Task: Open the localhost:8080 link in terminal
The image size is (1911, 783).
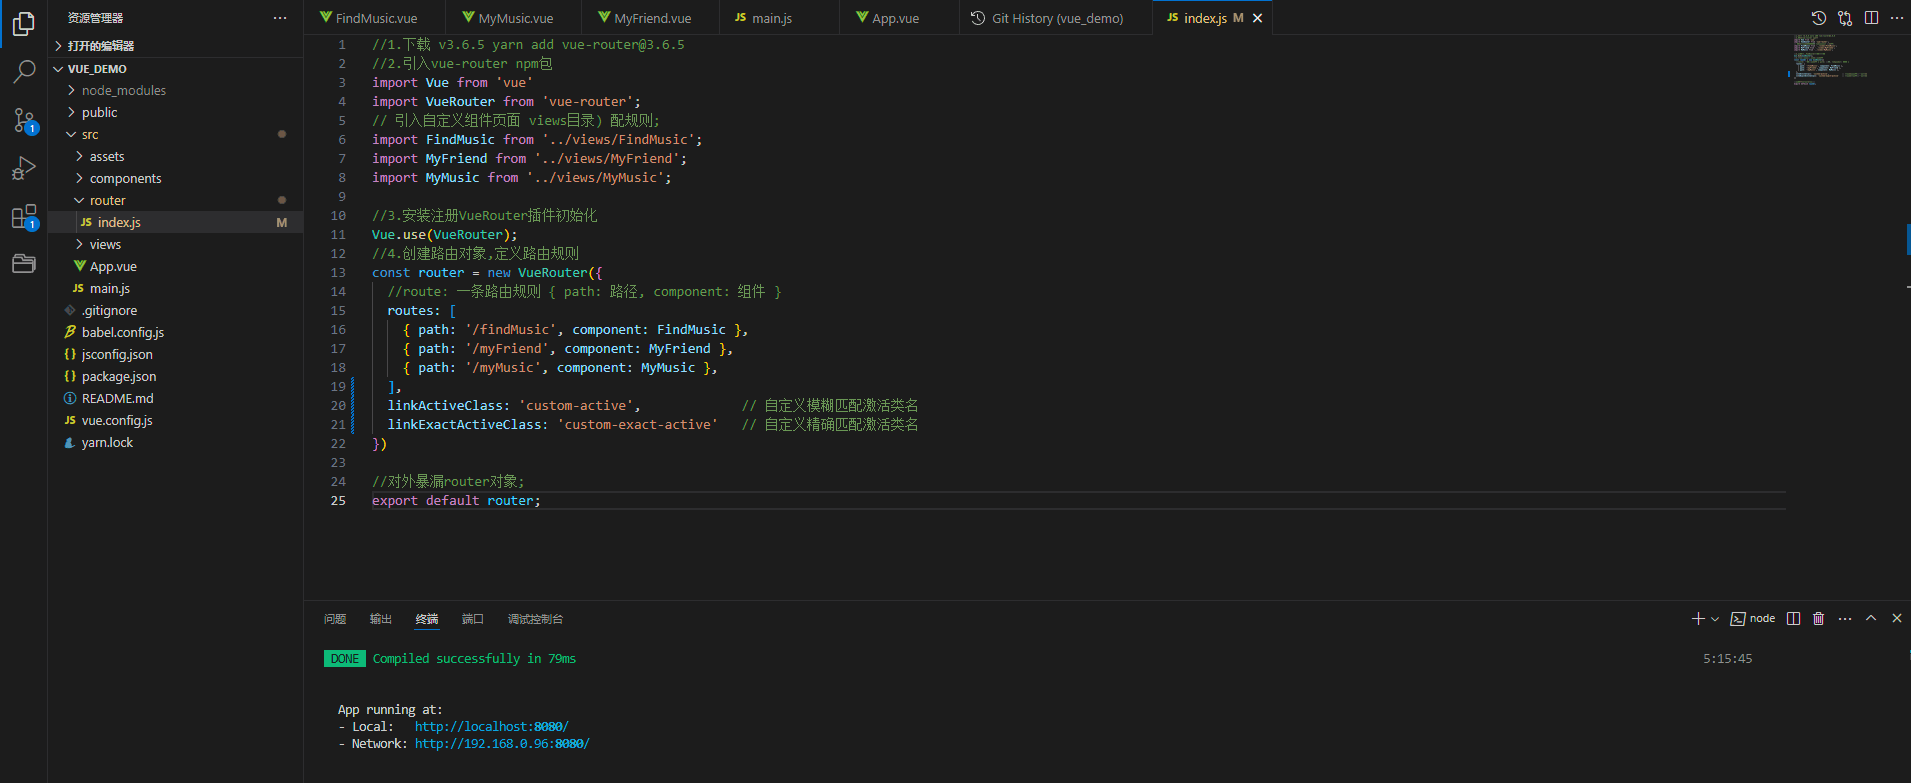Action: (x=492, y=727)
